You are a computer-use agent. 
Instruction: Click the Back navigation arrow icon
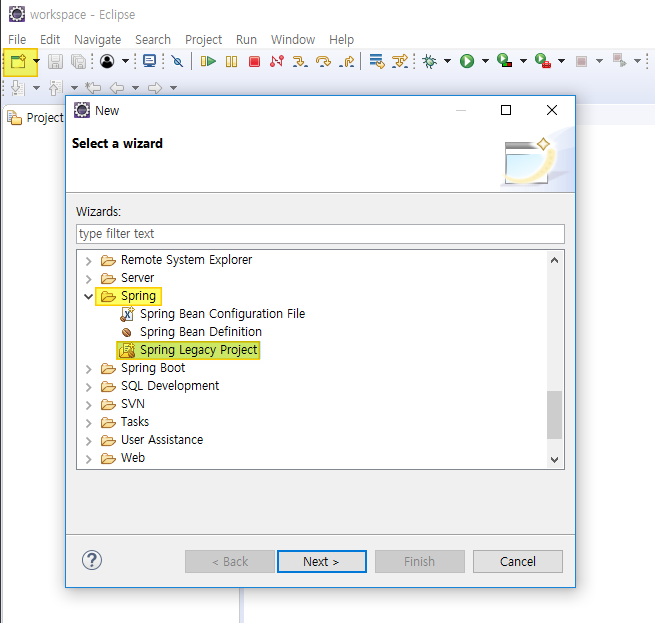click(x=117, y=88)
